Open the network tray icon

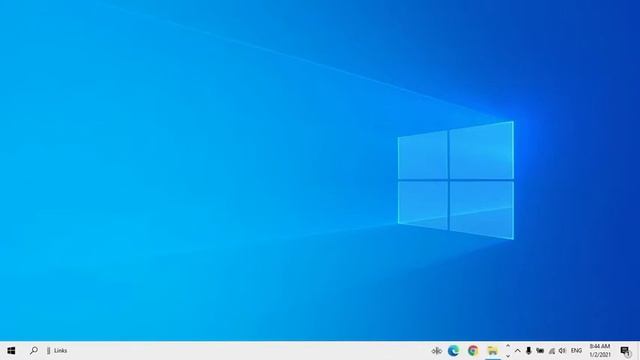click(552, 351)
